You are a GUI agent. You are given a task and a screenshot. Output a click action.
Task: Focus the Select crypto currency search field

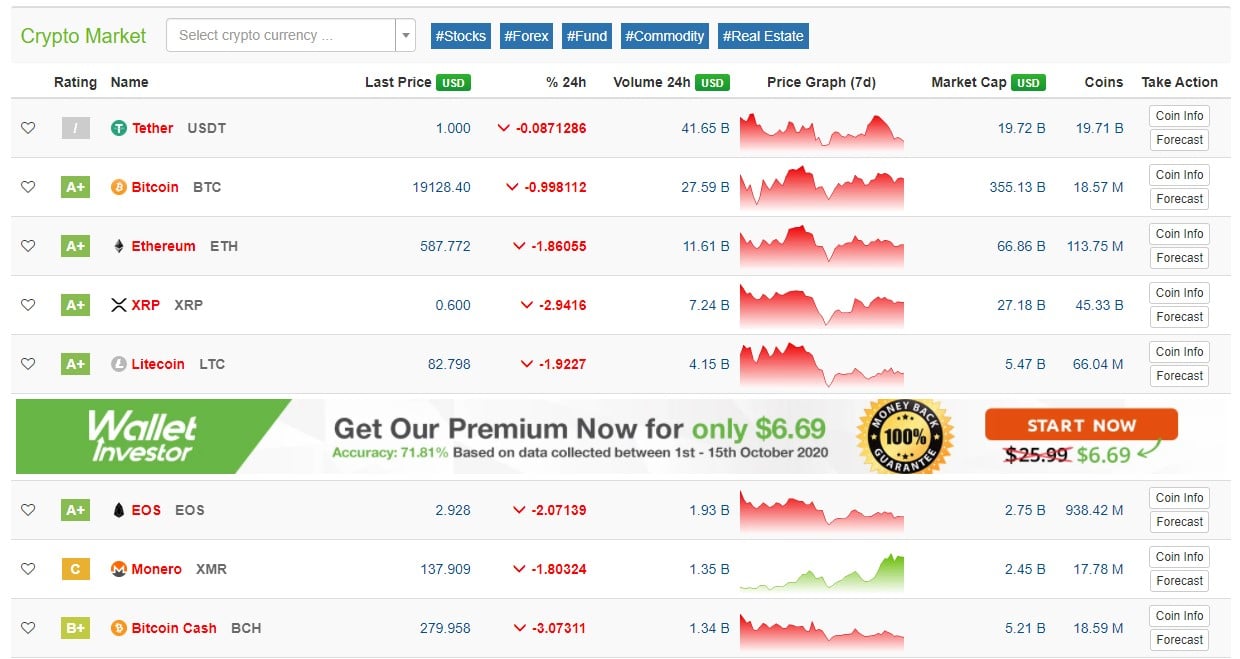click(281, 36)
